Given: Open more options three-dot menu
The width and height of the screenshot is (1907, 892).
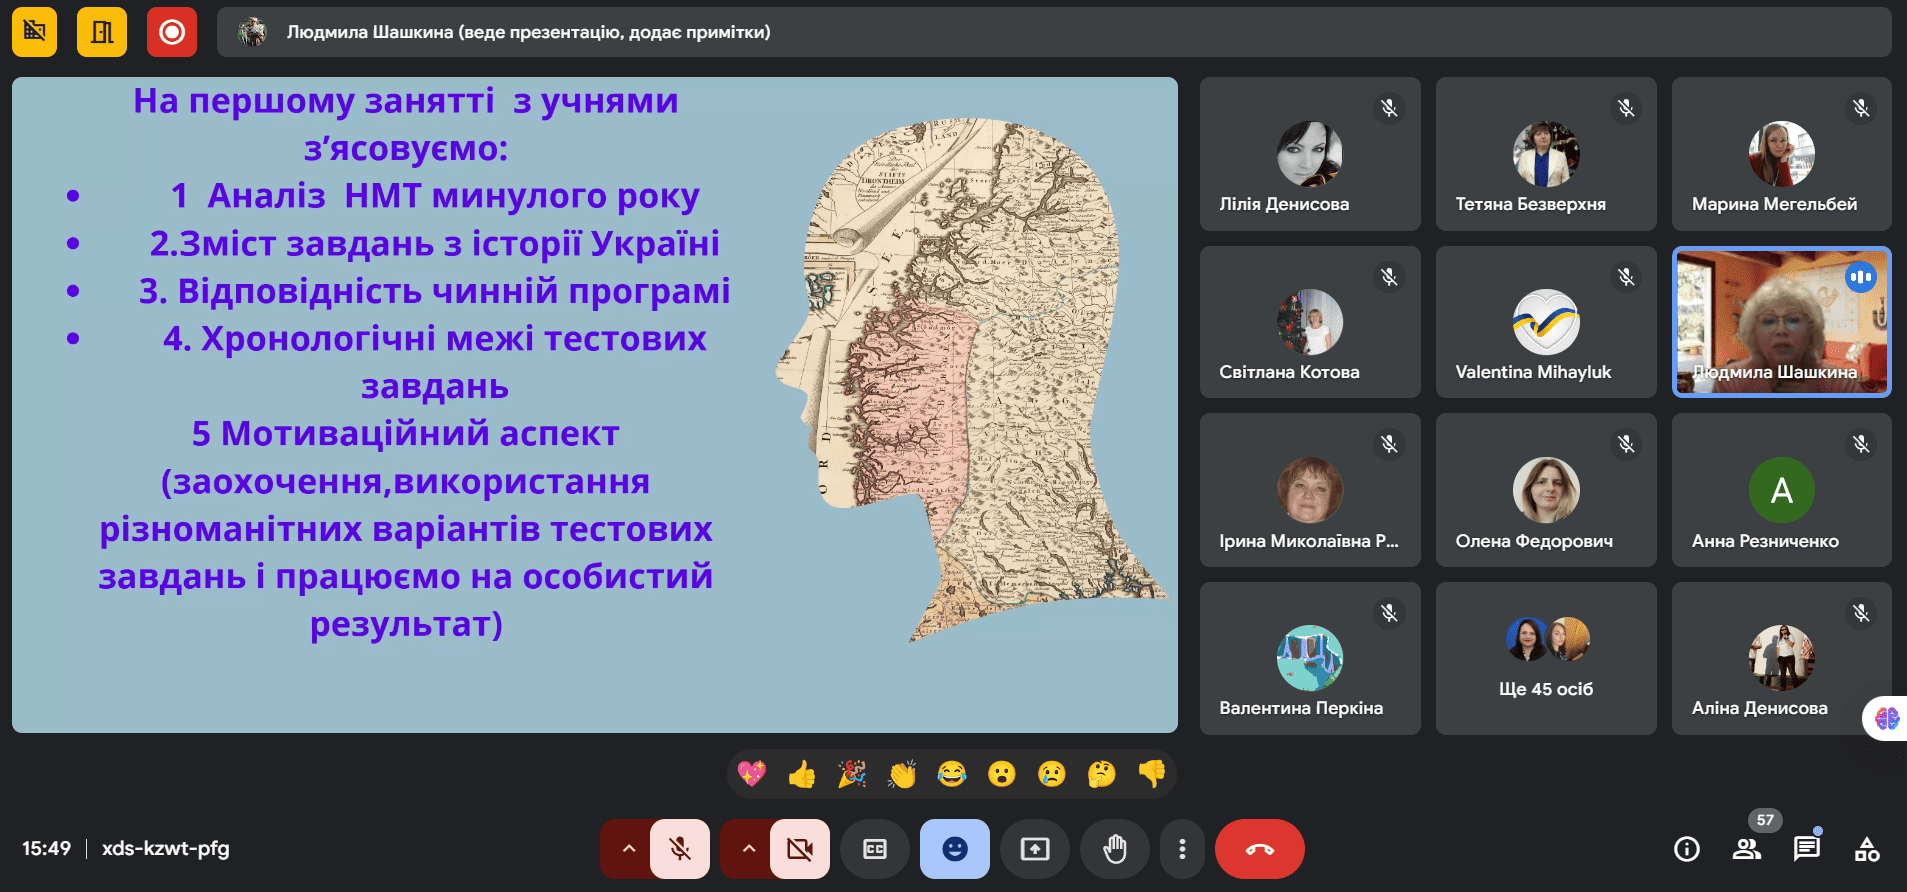Looking at the screenshot, I should 1182,849.
